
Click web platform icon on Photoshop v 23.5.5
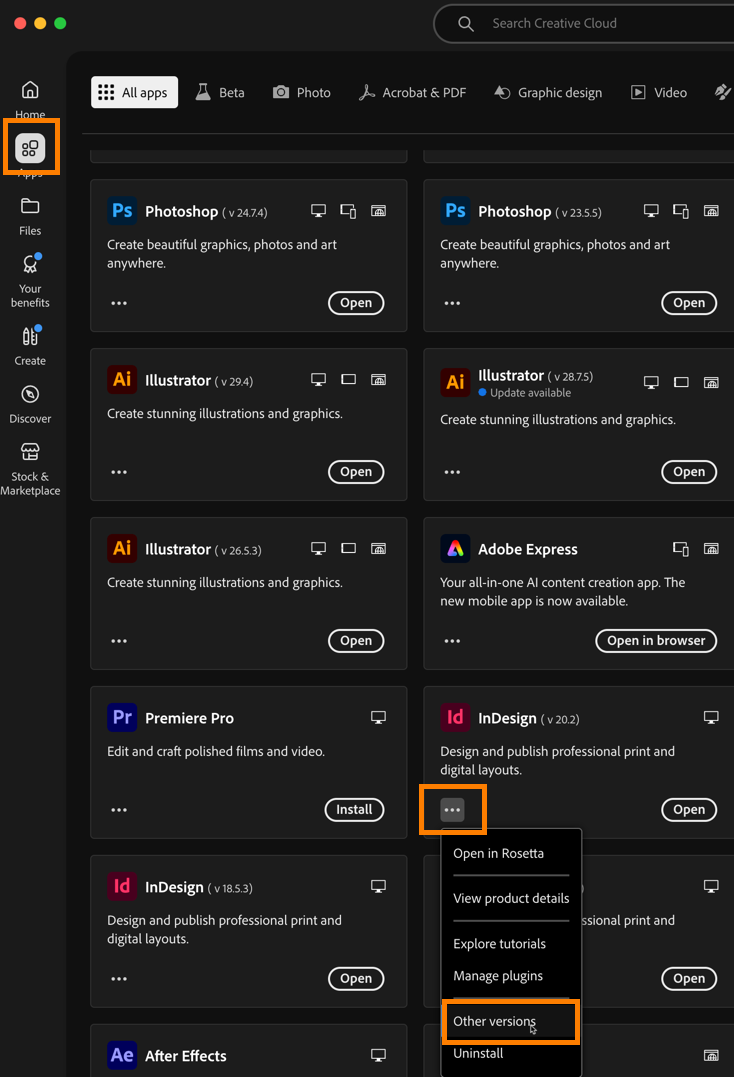pyautogui.click(x=711, y=211)
